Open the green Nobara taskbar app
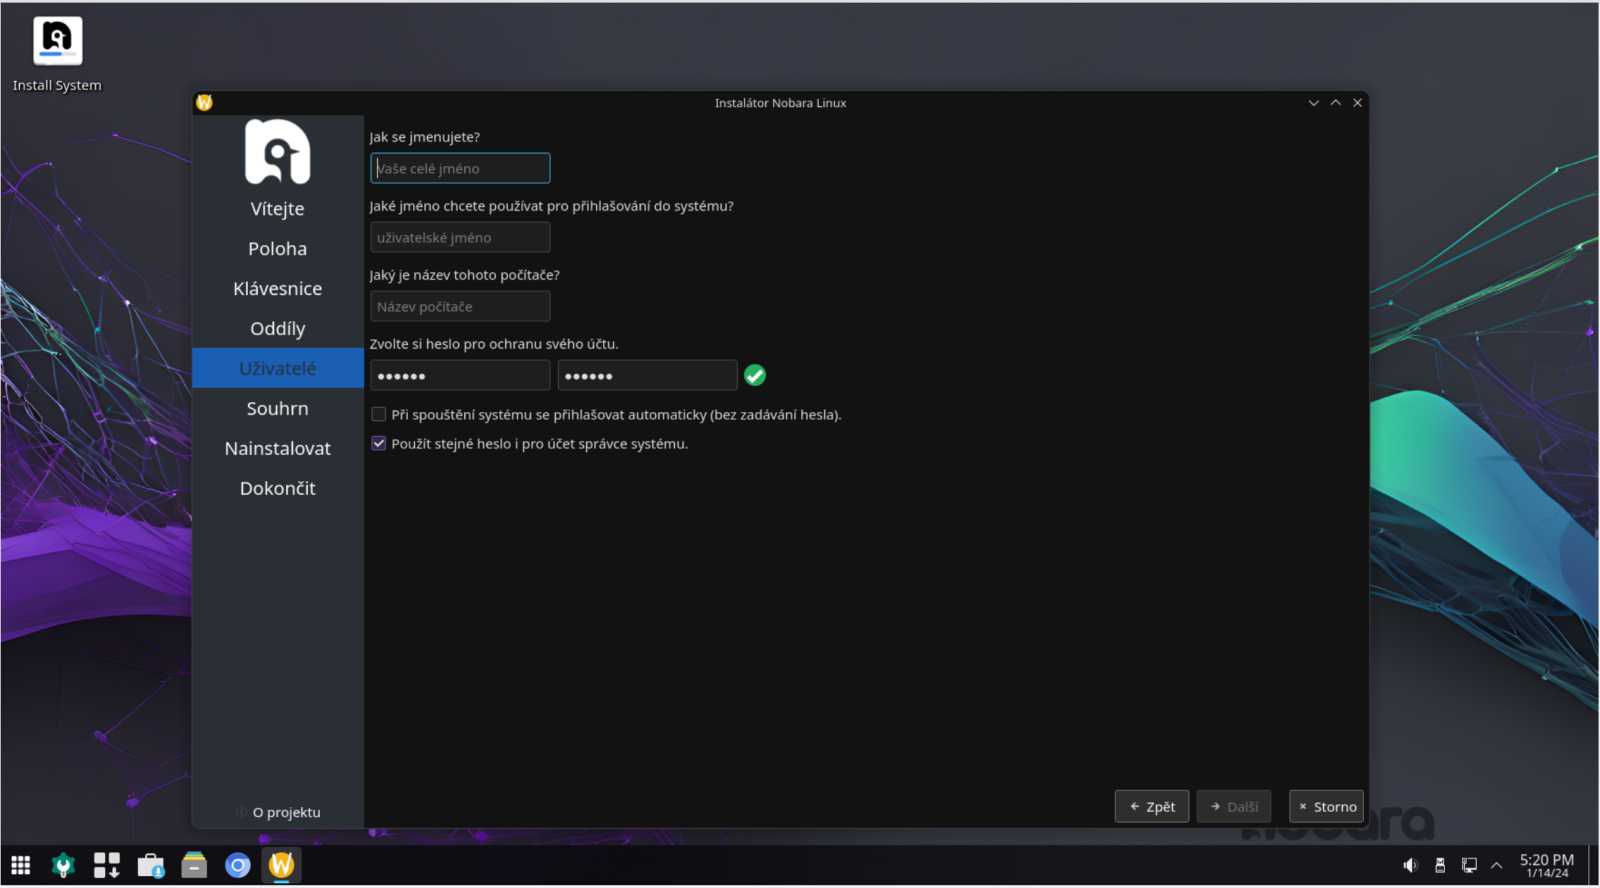Image resolution: width=1600 pixels, height=888 pixels. click(63, 865)
